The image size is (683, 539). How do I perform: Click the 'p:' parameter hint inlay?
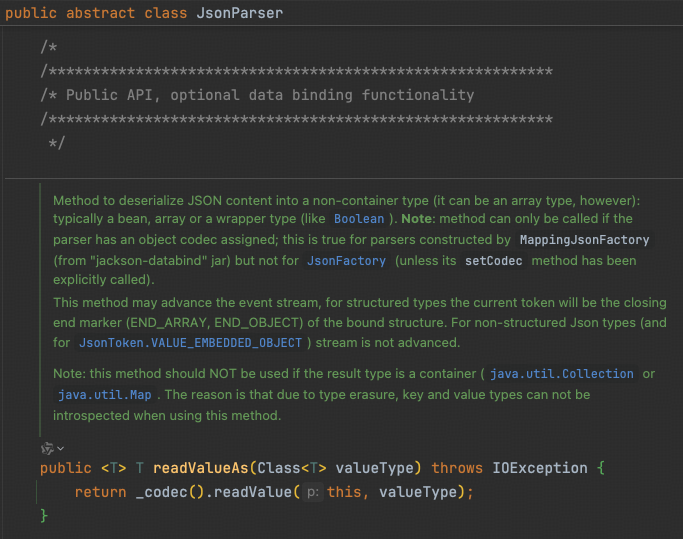coord(311,492)
